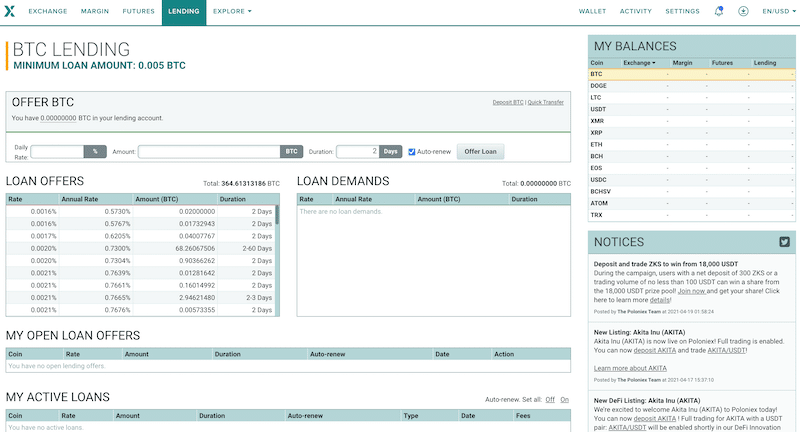800x432 pixels.
Task: Click the loan offer with annual rate 0.5730%
Action: tap(140, 212)
